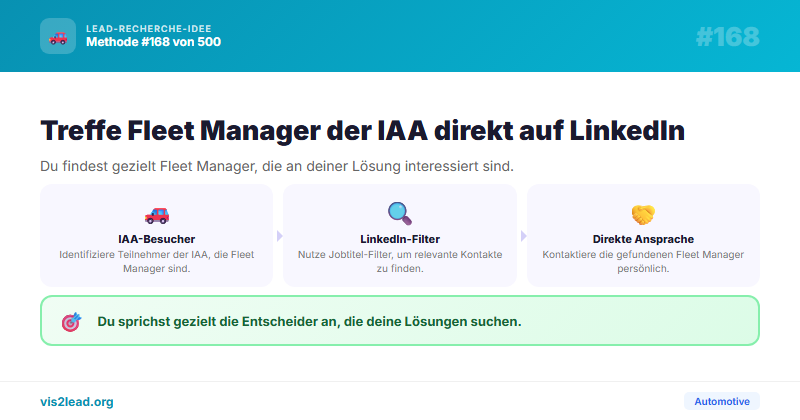Image resolution: width=800 pixels, height=420 pixels.
Task: Click the target icon in the green banner
Action: point(71,322)
